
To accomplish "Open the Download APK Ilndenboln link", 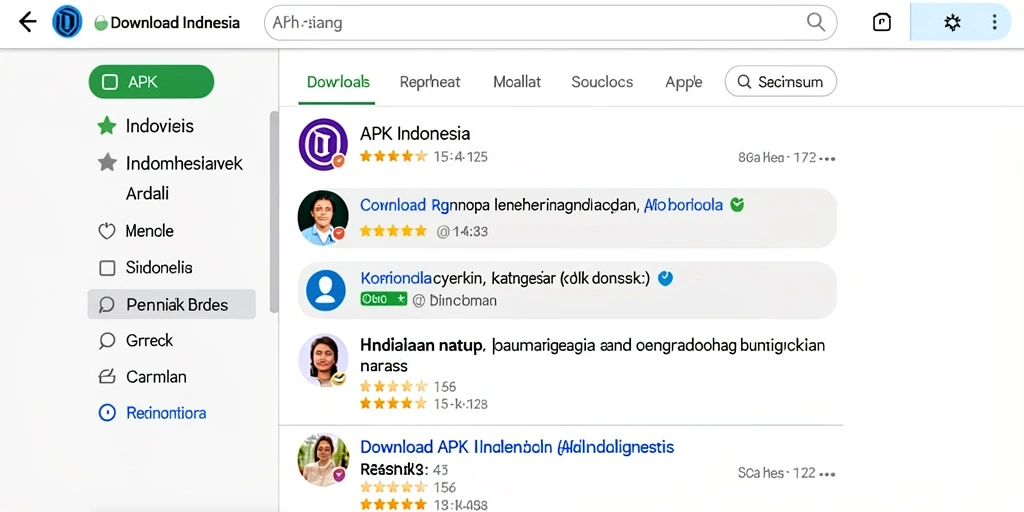I will coord(517,447).
